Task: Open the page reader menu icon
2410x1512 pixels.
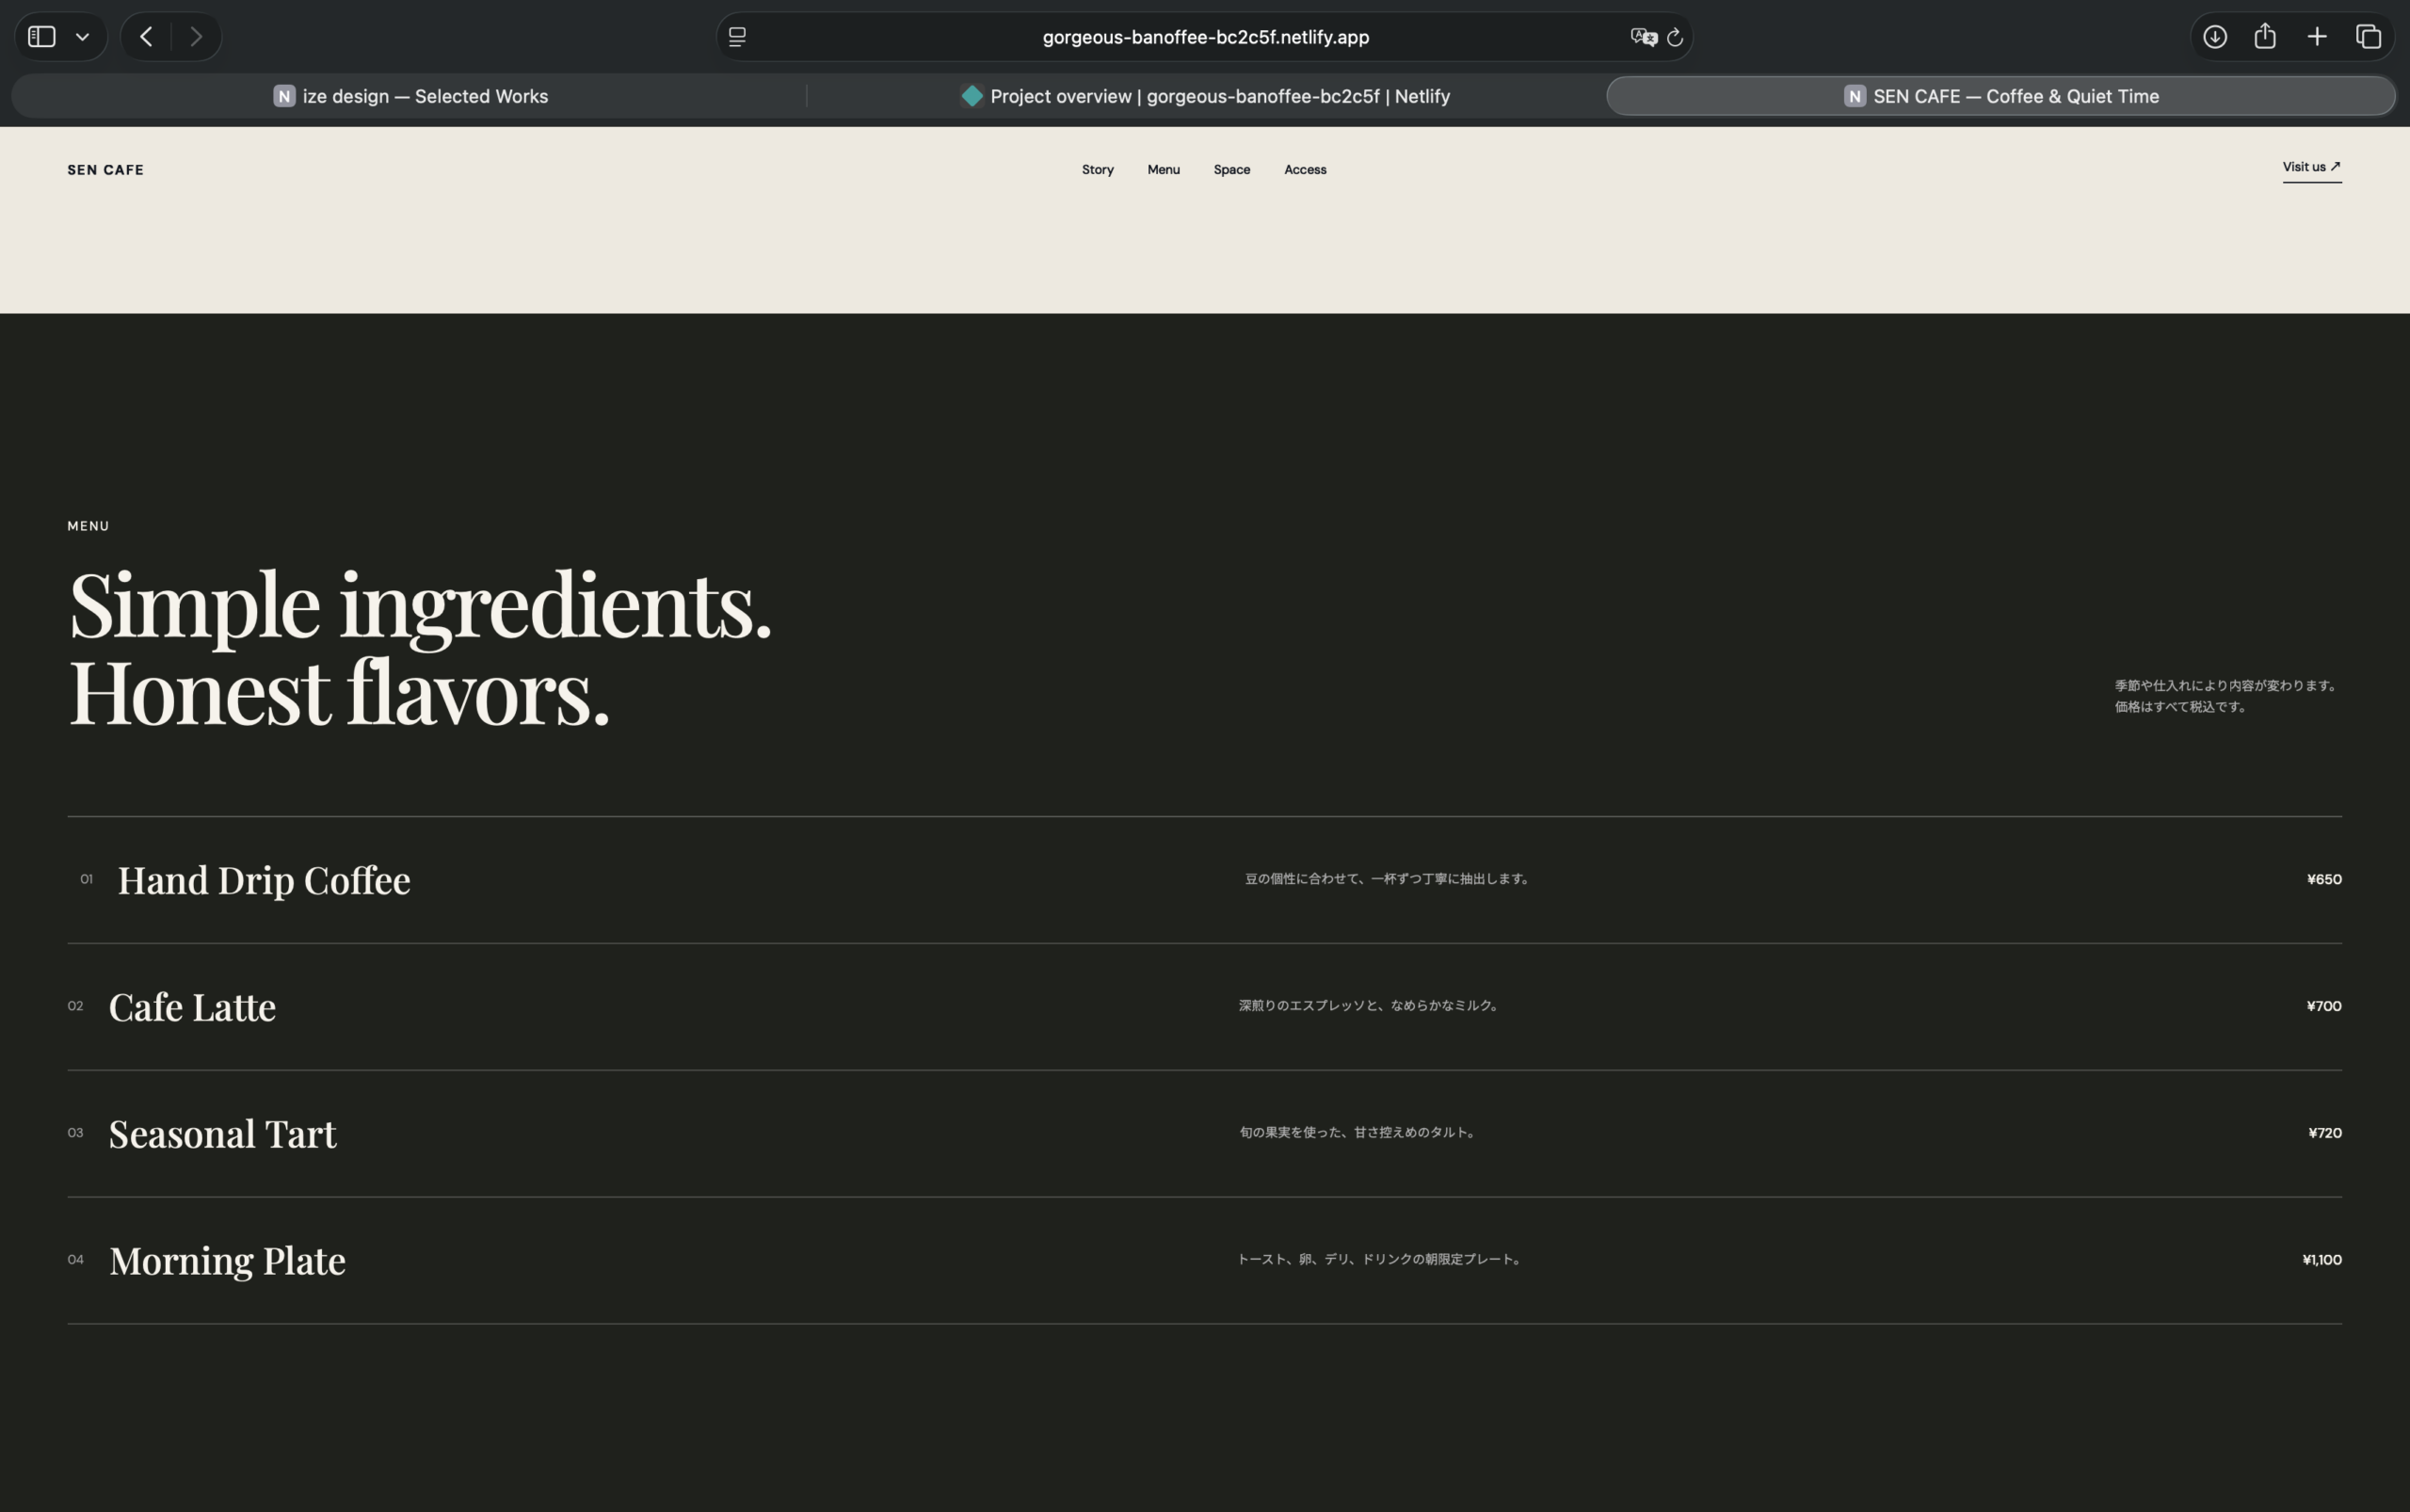Action: (x=737, y=37)
